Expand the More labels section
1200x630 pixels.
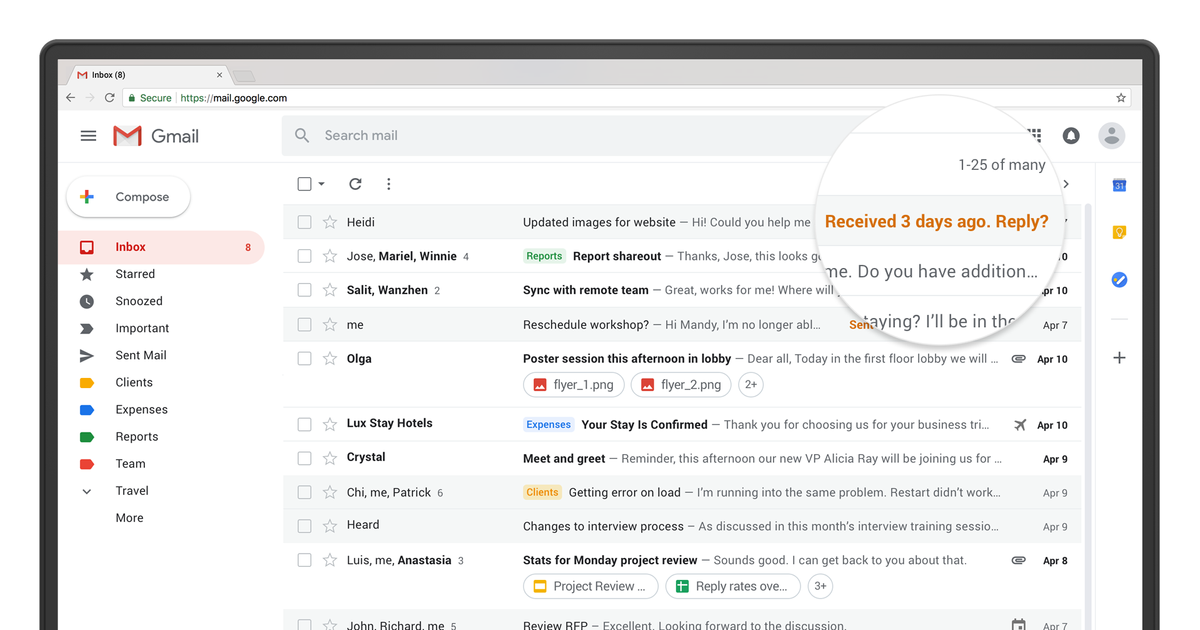pyautogui.click(x=129, y=518)
